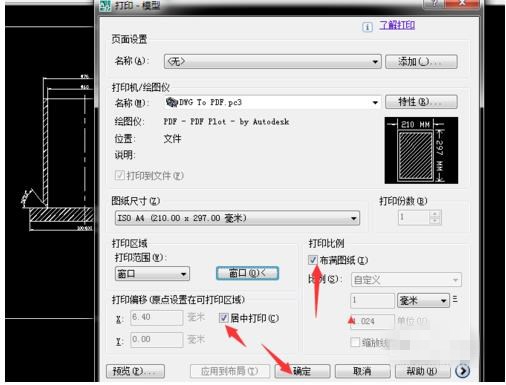Click the printer icon before DWG To PDF.pc3
The width and height of the screenshot is (506, 385).
171,102
